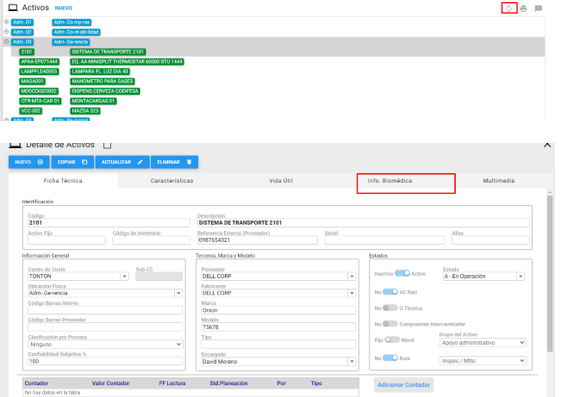Click the Contador column header
The image size is (561, 397).
pos(36,383)
